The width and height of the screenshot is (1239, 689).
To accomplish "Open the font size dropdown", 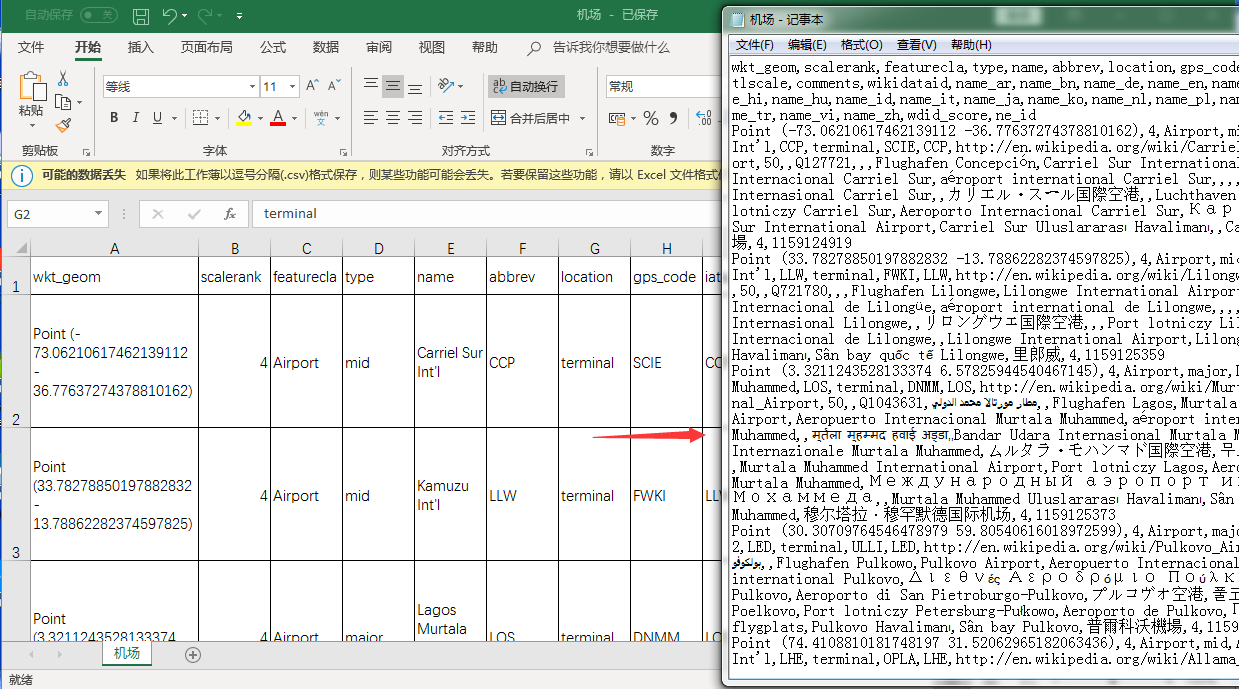I will click(x=294, y=87).
